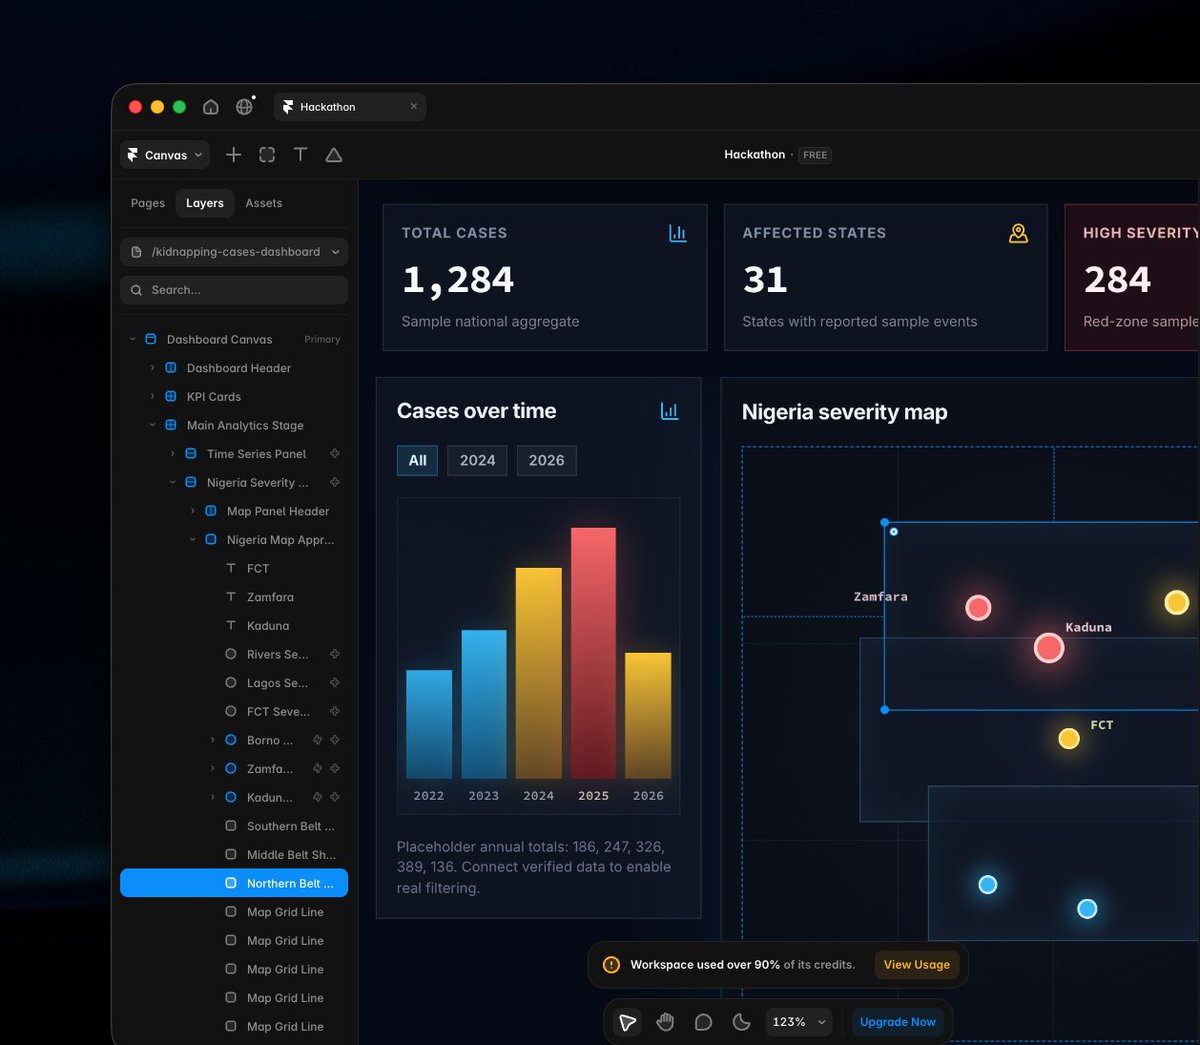Screen dimensions: 1200x1045
Task: Click the page file icon before /kidnapping-cases-dashboard
Action: point(137,252)
